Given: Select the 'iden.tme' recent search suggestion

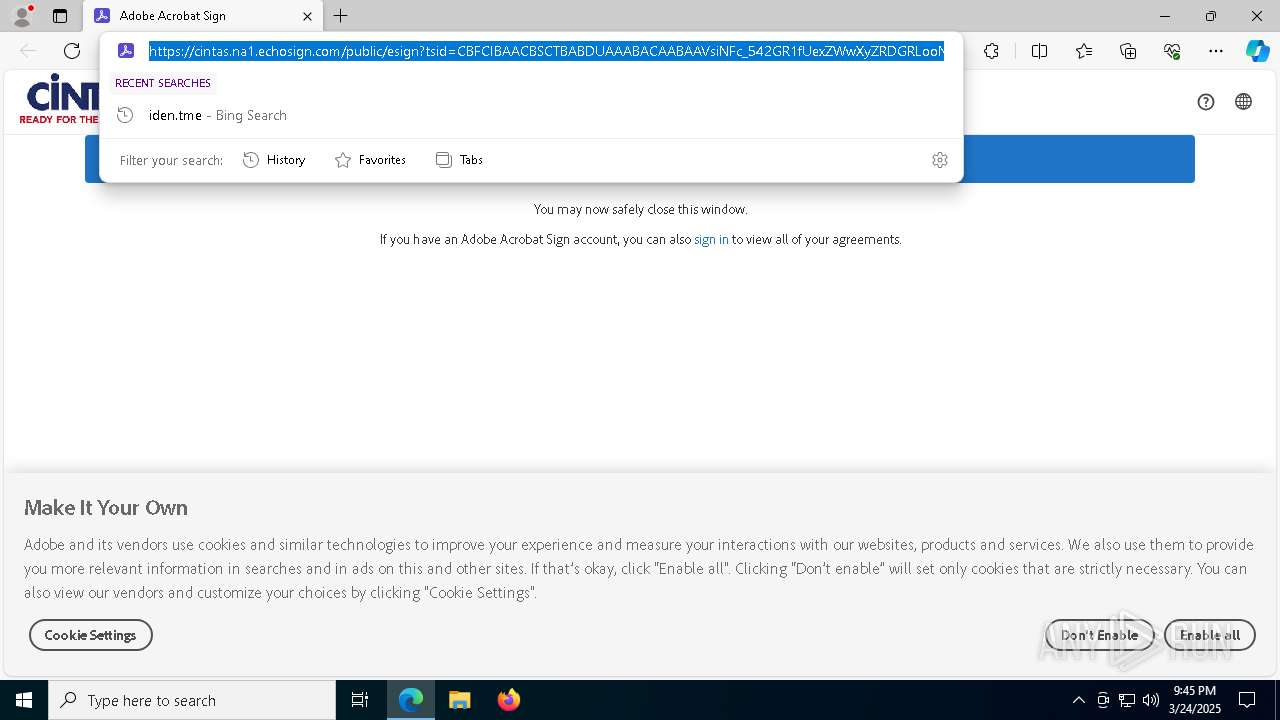Looking at the screenshot, I should (x=531, y=115).
